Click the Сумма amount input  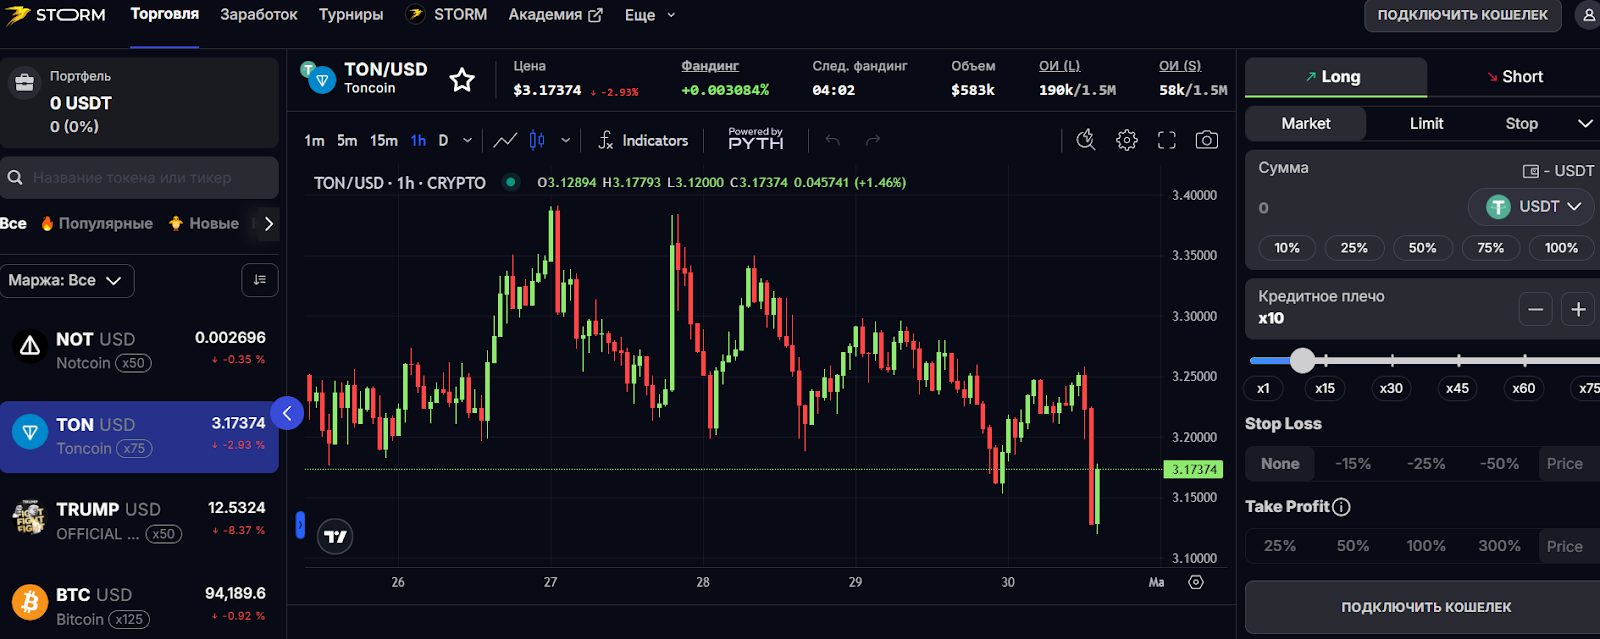click(1355, 208)
